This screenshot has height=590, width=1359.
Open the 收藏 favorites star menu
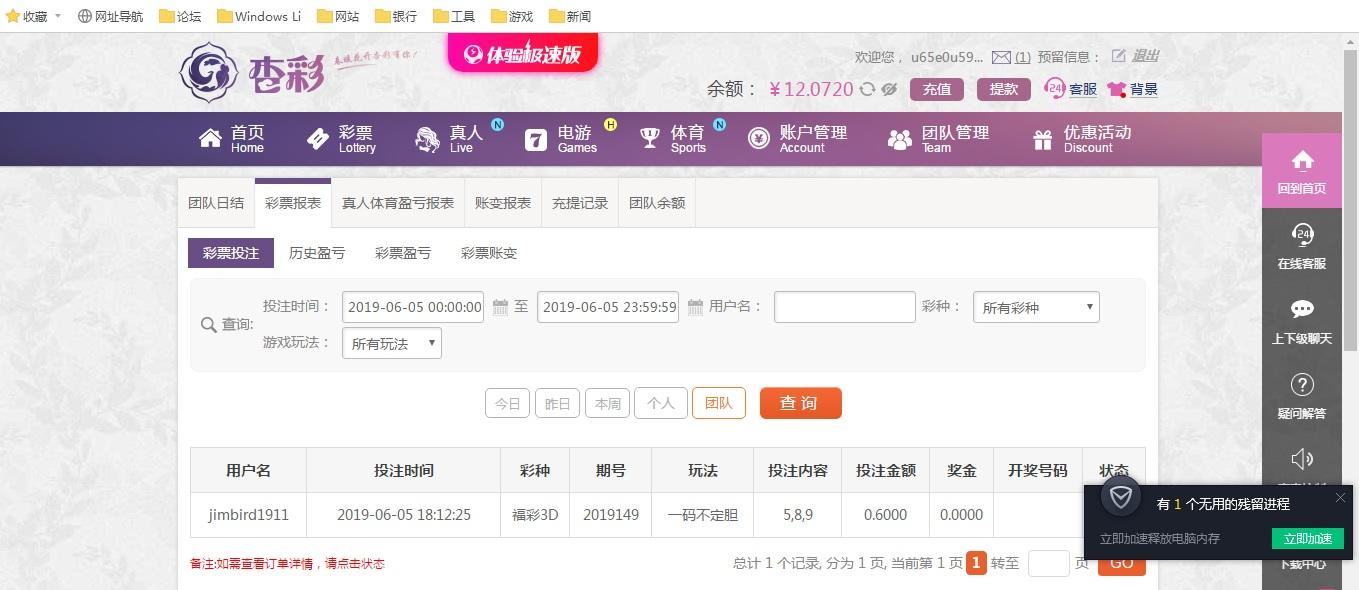click(33, 16)
